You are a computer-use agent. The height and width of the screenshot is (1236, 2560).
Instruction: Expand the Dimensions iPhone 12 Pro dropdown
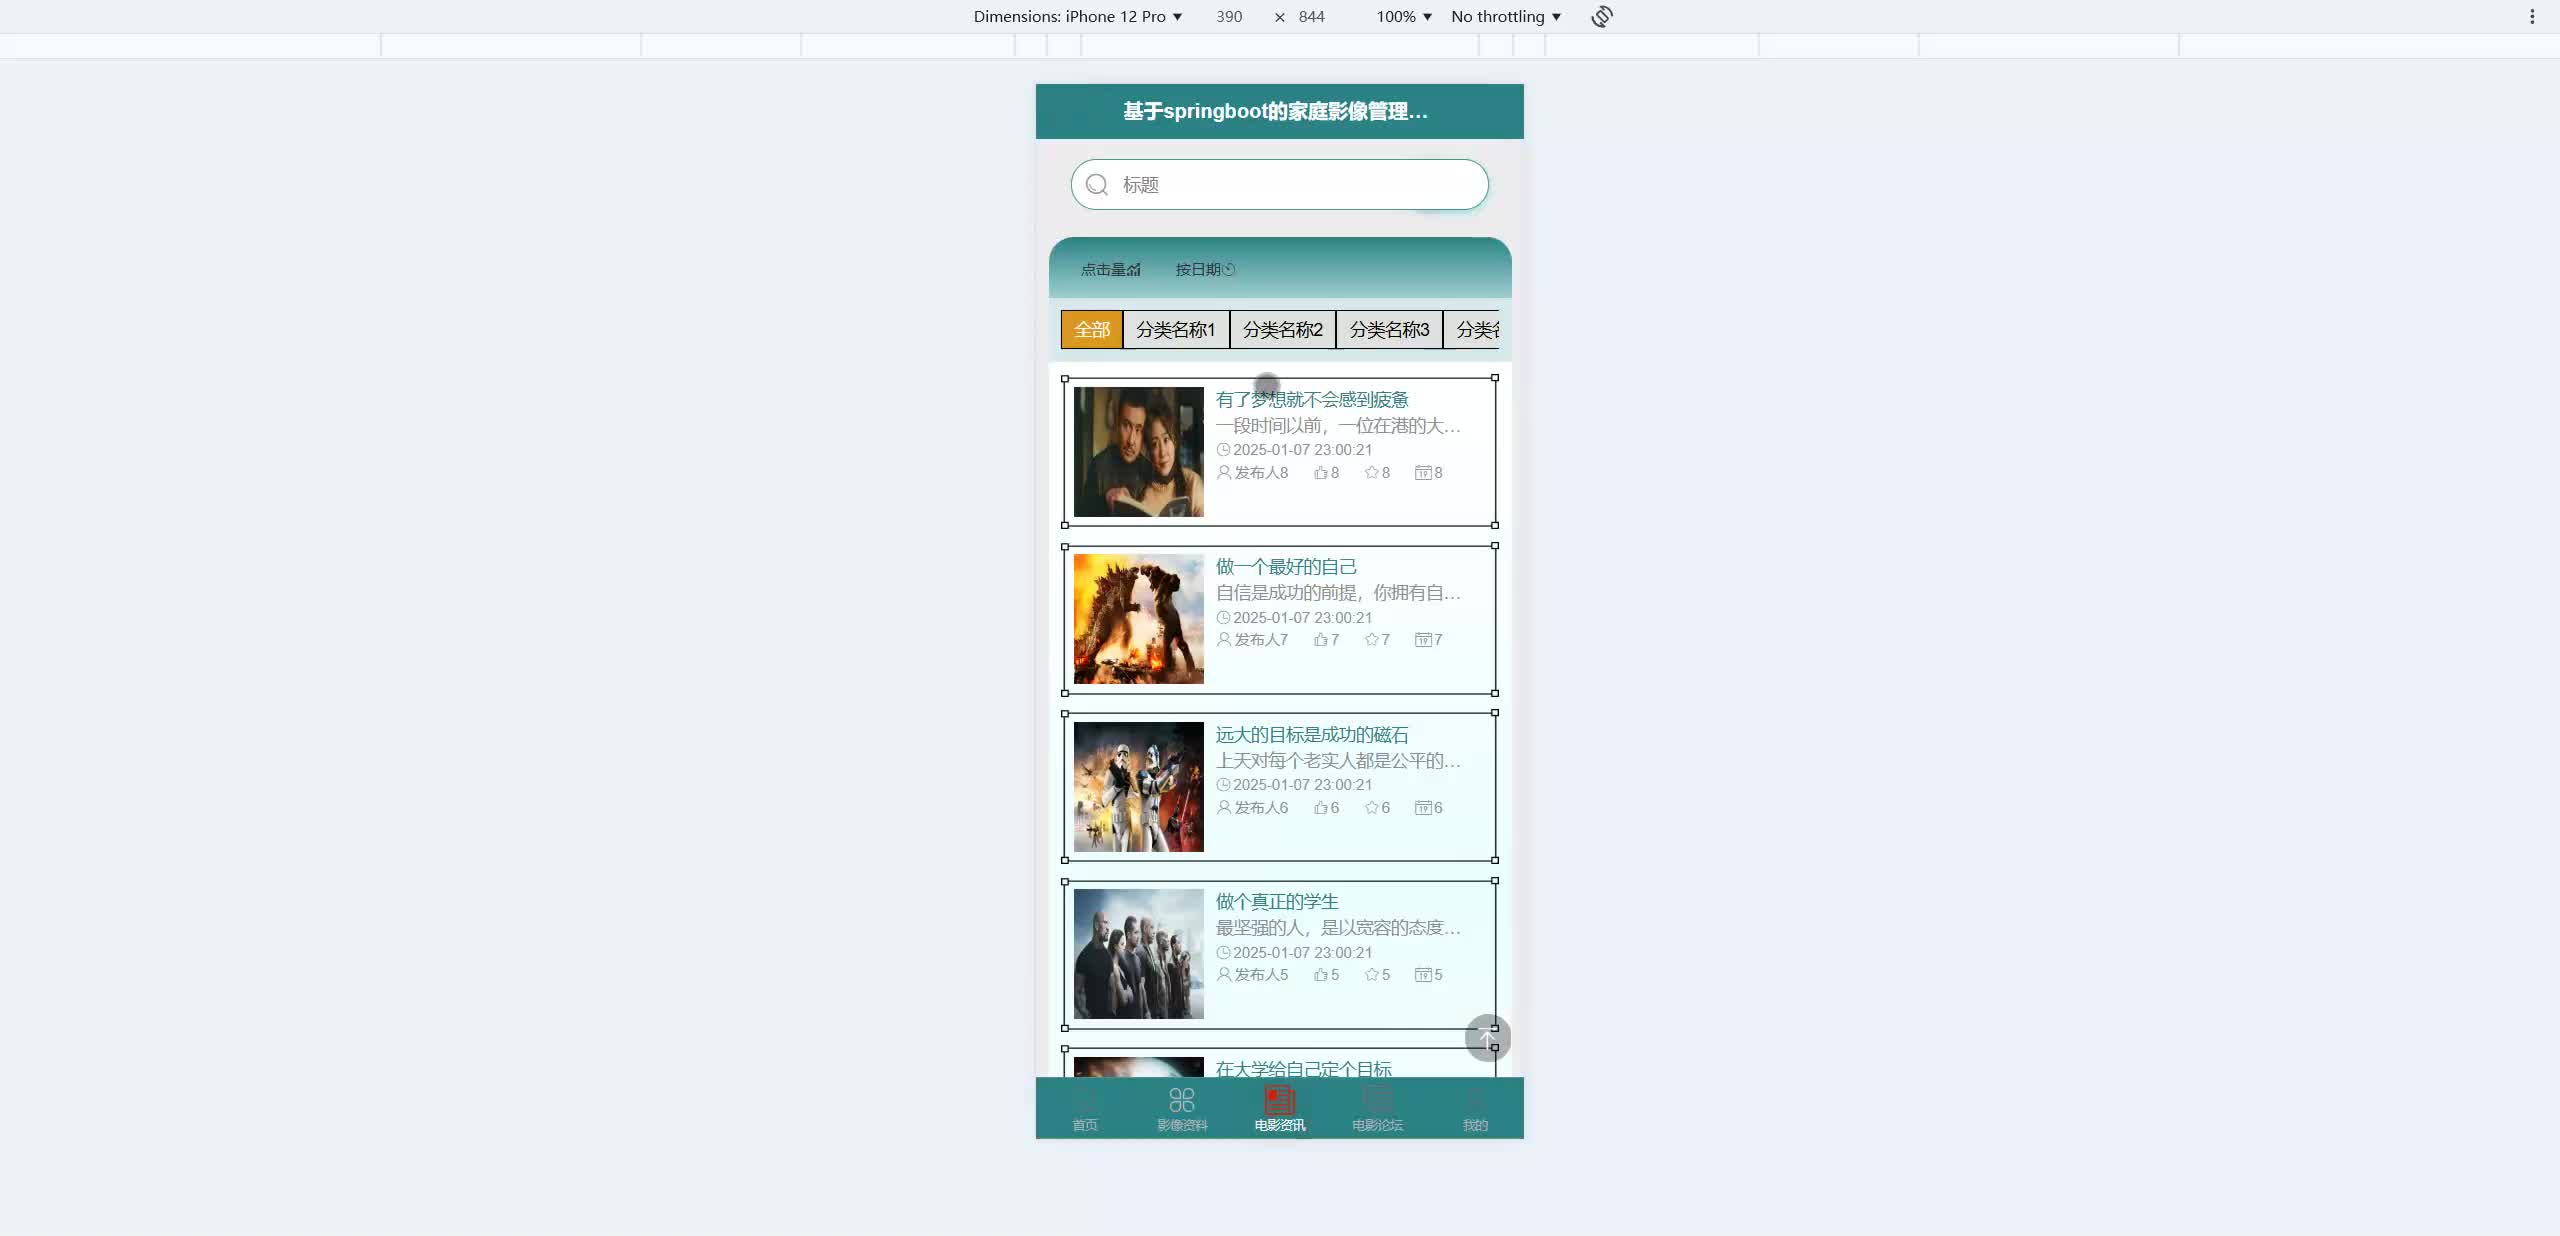[x=1077, y=17]
